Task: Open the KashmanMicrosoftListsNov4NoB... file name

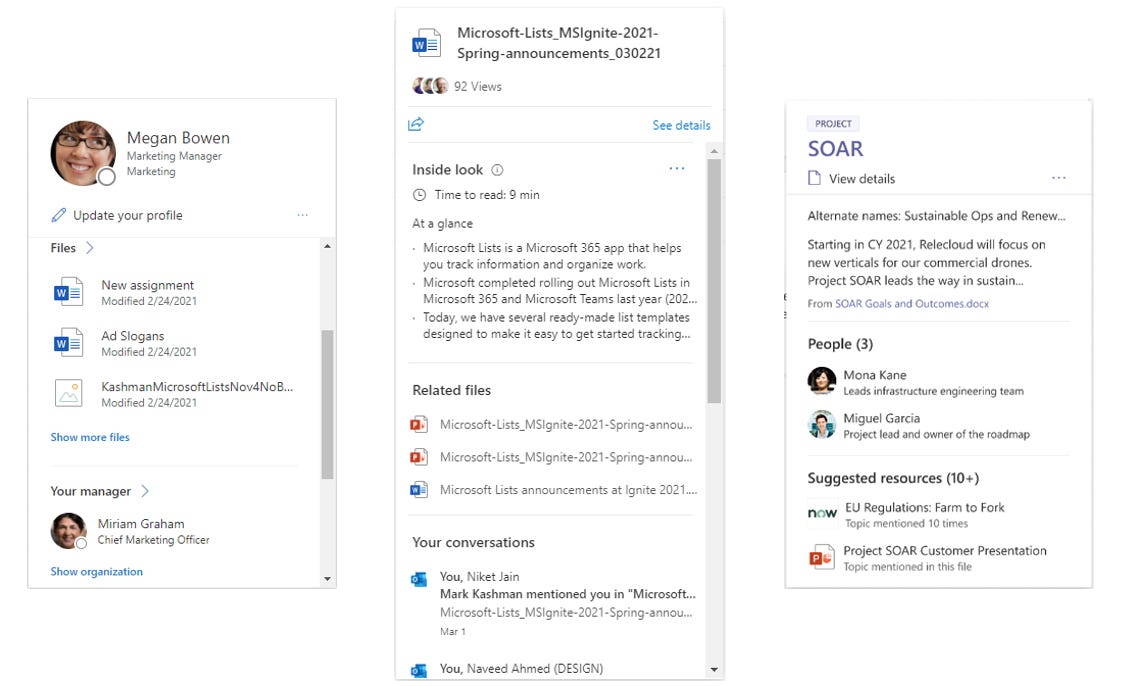Action: click(197, 387)
